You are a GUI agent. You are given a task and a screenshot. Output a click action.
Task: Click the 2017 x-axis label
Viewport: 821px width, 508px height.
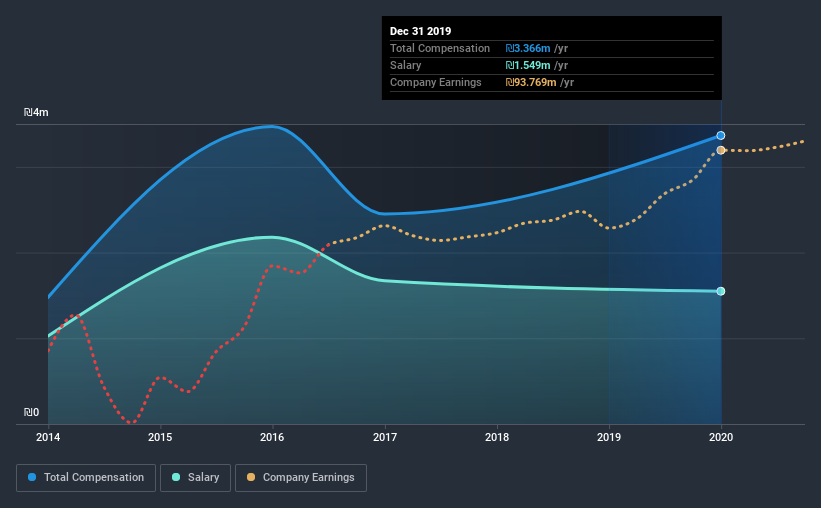[384, 437]
